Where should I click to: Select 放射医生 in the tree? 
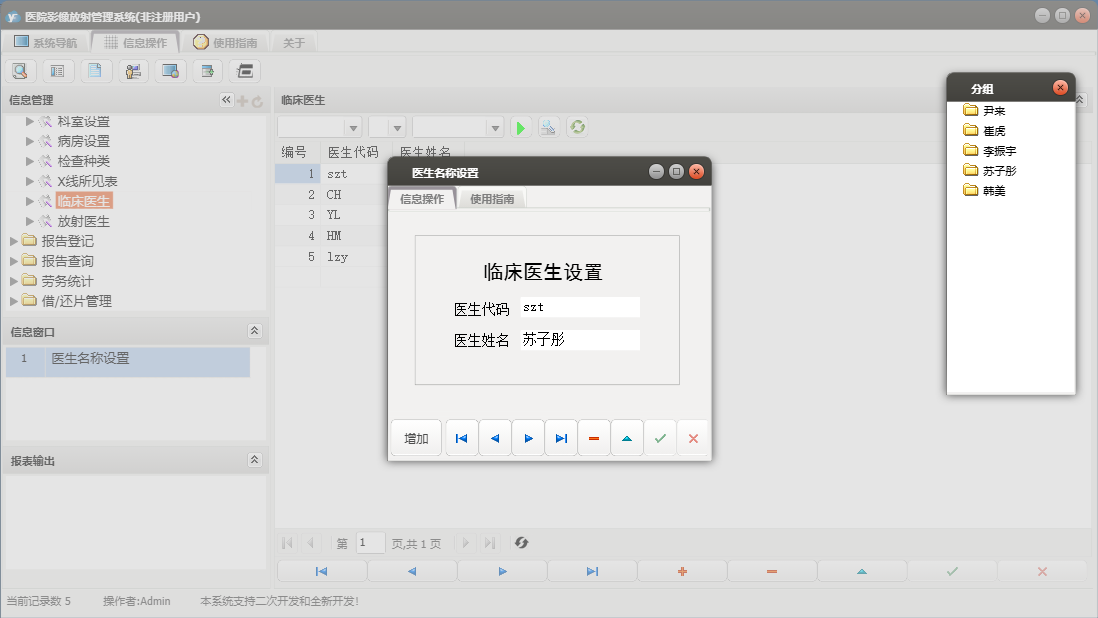pyautogui.click(x=83, y=221)
